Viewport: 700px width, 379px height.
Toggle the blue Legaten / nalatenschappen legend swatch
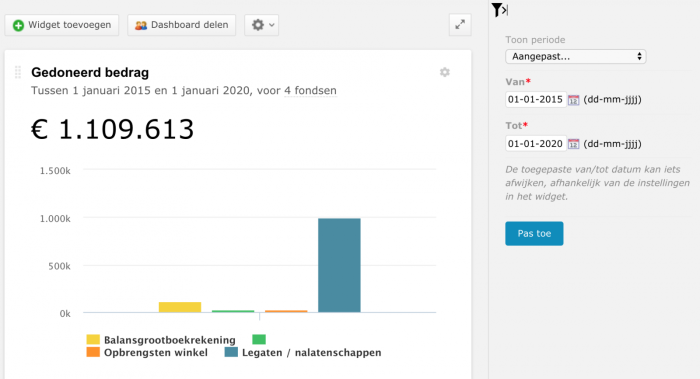click(231, 352)
